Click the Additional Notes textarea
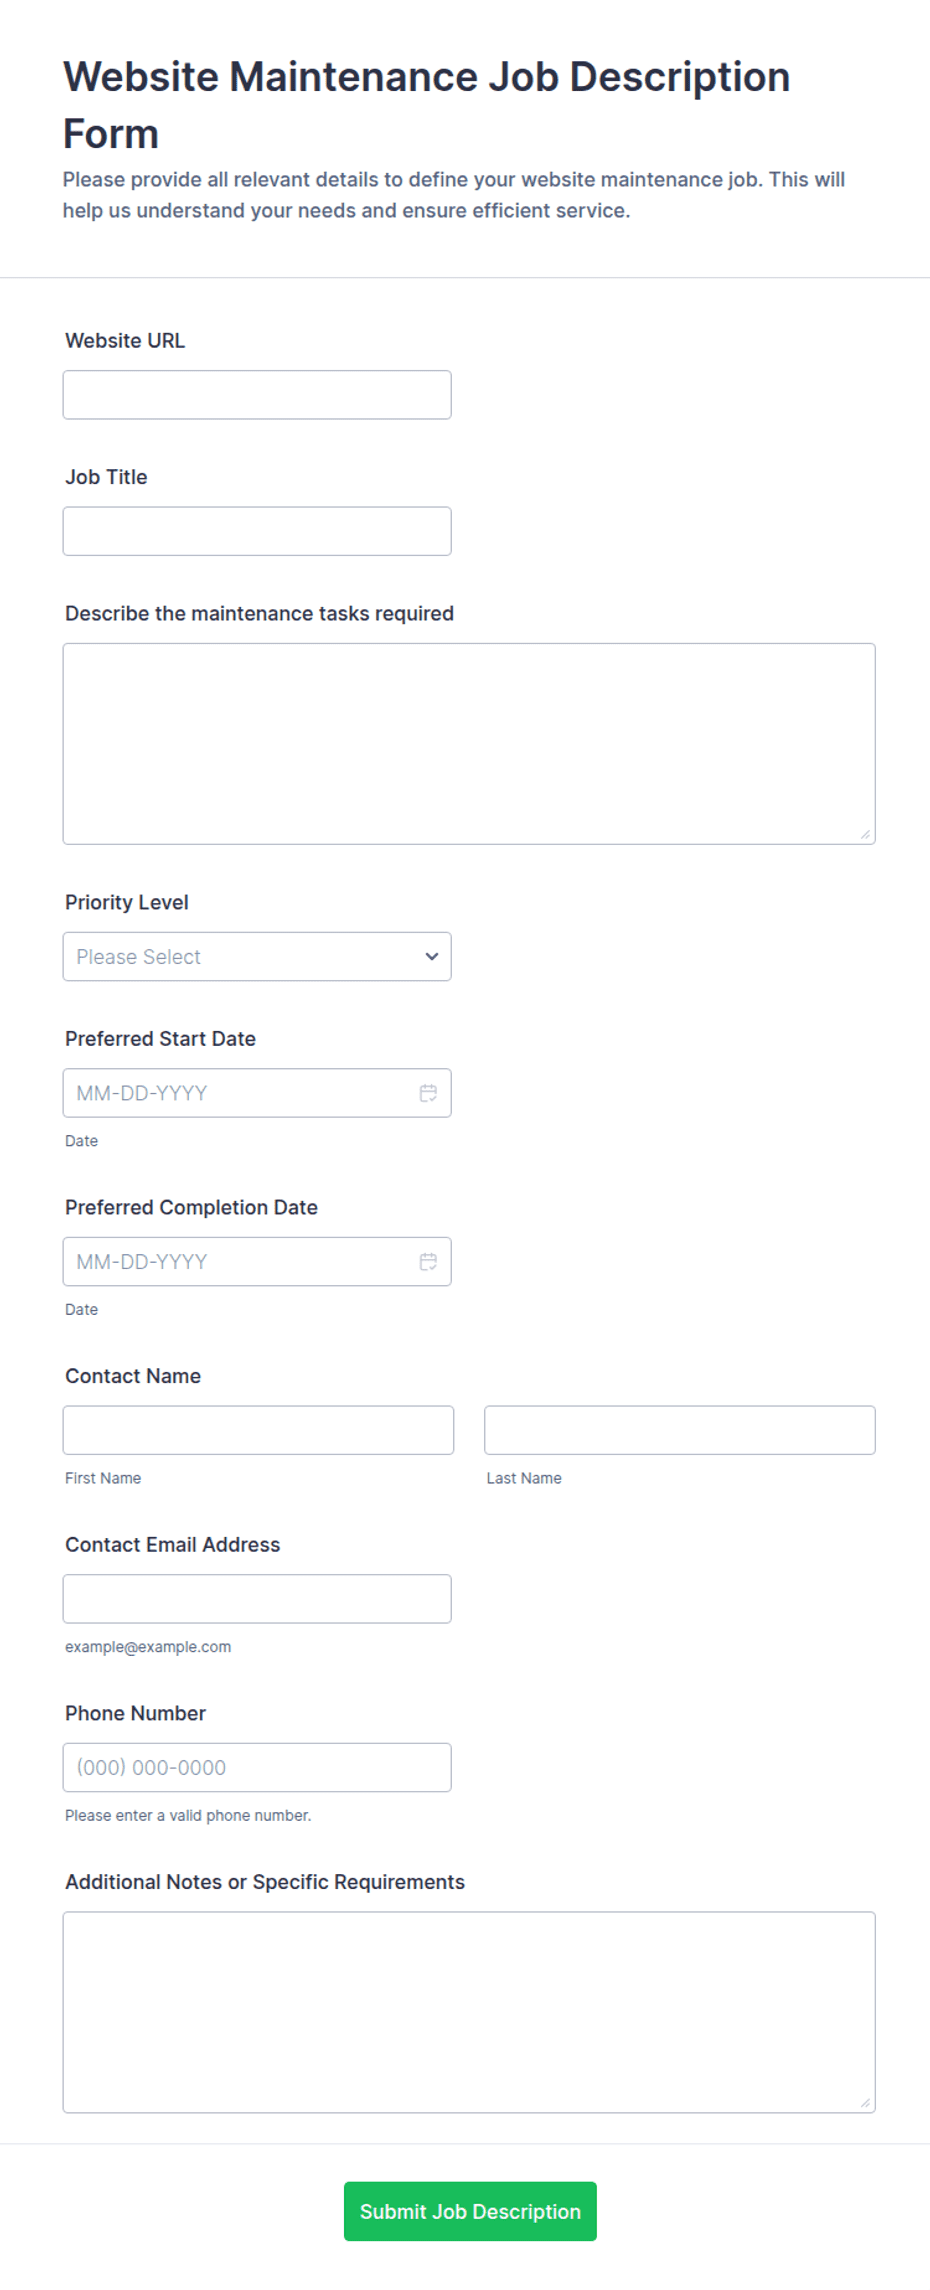 (469, 2013)
